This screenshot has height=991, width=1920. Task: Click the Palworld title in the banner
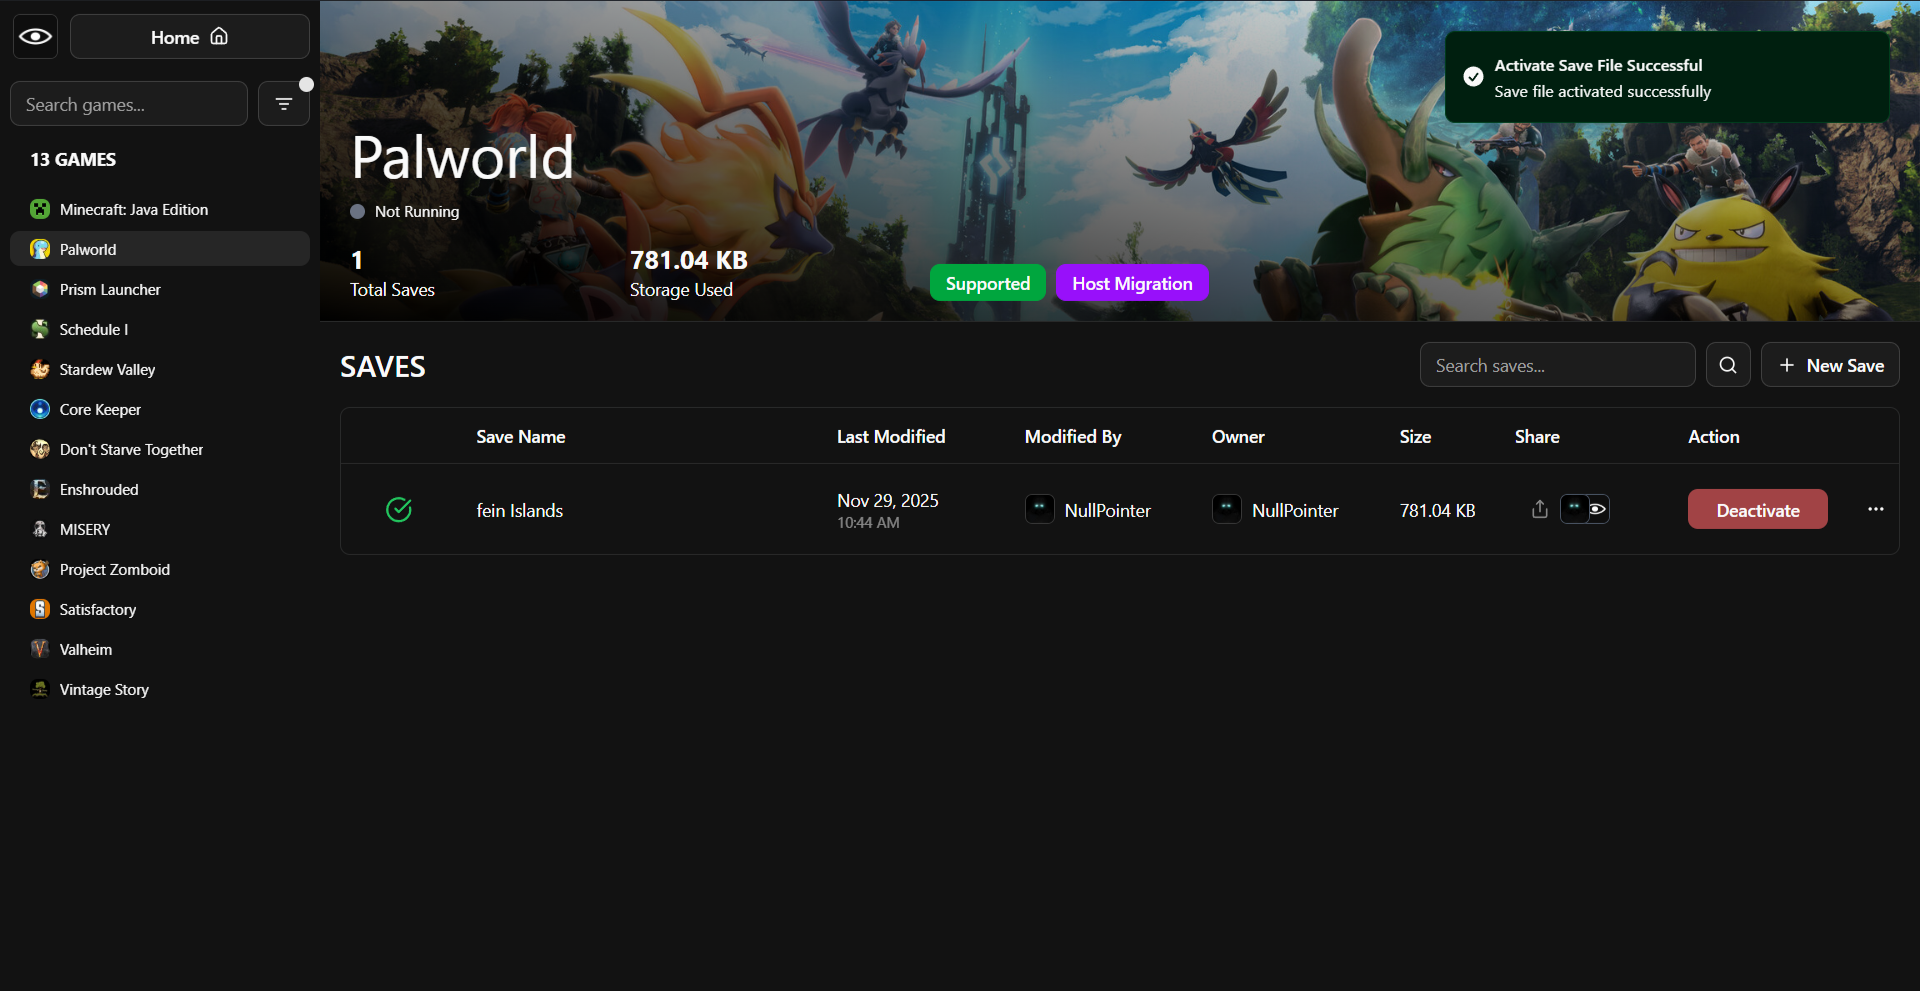click(463, 157)
